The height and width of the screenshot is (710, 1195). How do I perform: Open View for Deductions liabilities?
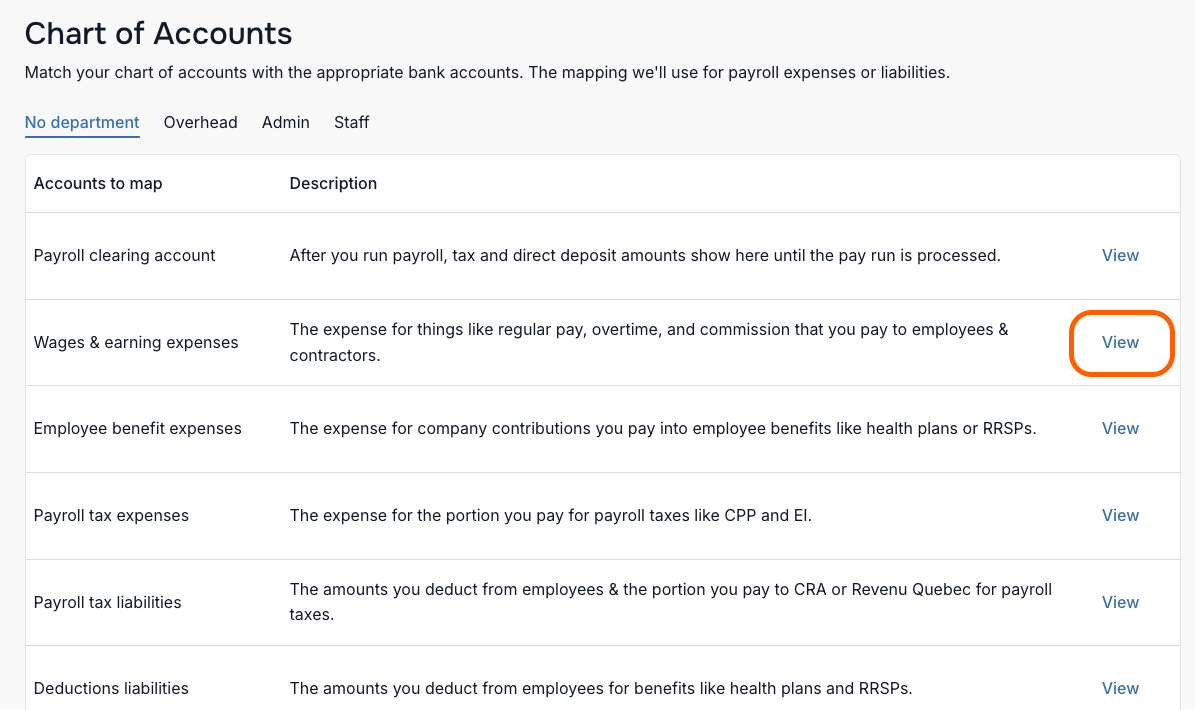point(1120,688)
